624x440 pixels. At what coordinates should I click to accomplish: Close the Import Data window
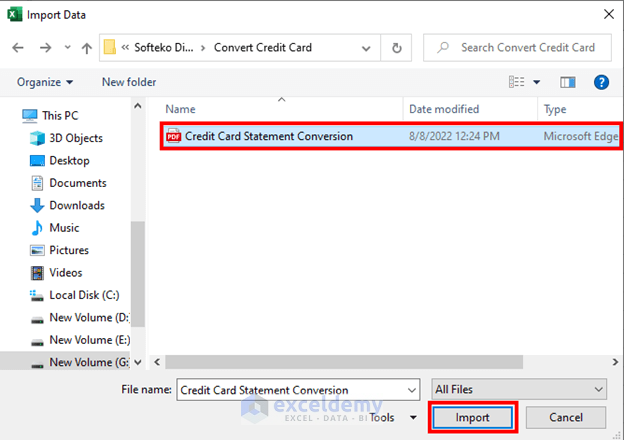[608, 15]
